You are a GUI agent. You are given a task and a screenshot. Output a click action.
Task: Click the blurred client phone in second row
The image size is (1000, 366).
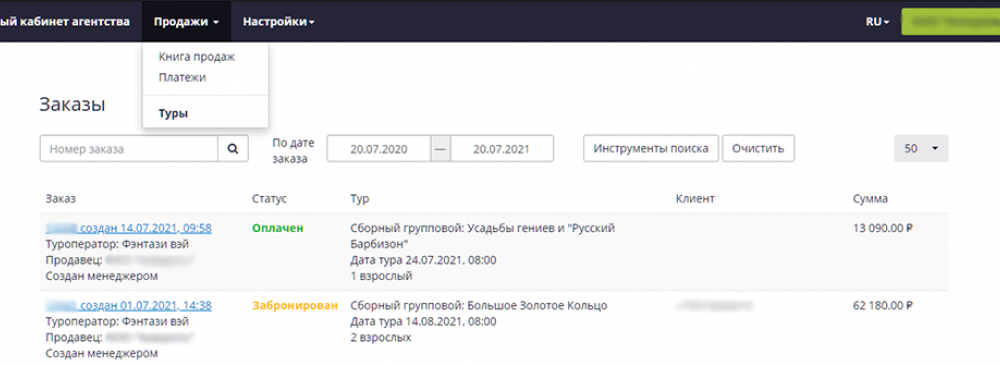[714, 306]
